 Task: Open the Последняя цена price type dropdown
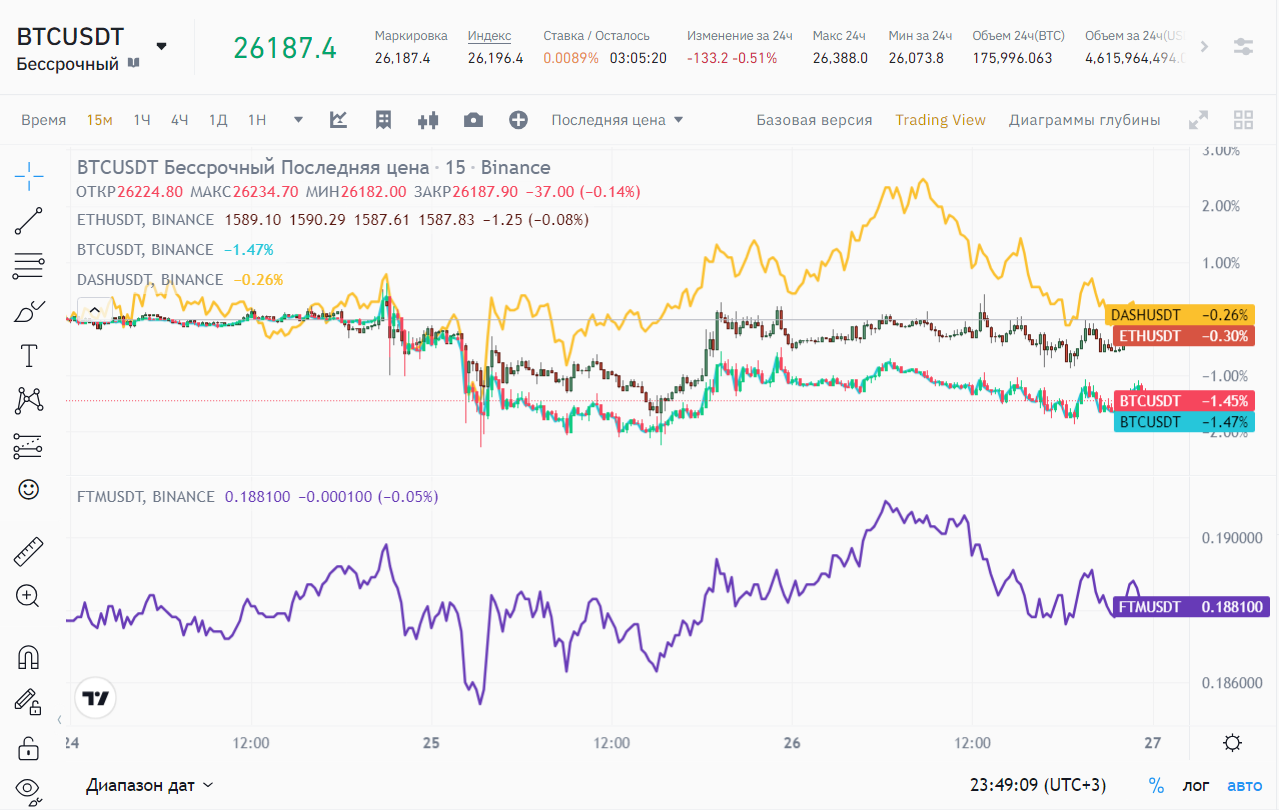[617, 120]
